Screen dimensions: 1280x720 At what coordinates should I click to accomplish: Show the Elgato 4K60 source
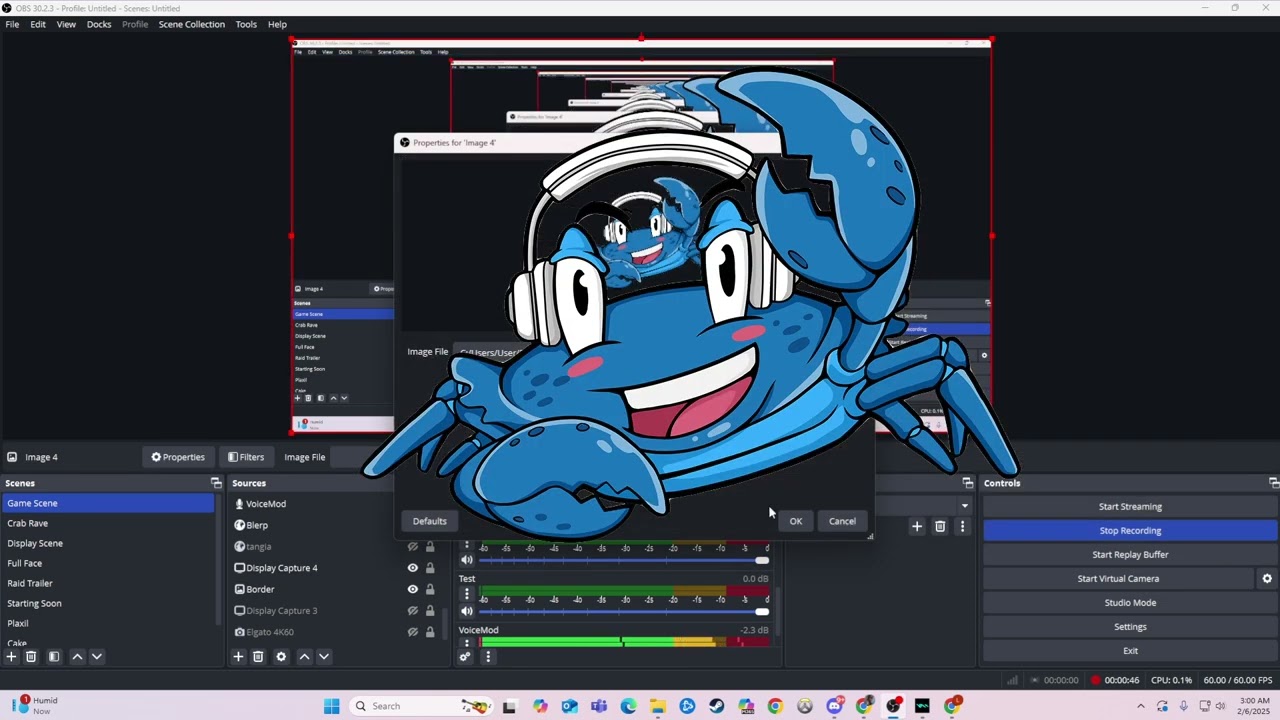(412, 632)
